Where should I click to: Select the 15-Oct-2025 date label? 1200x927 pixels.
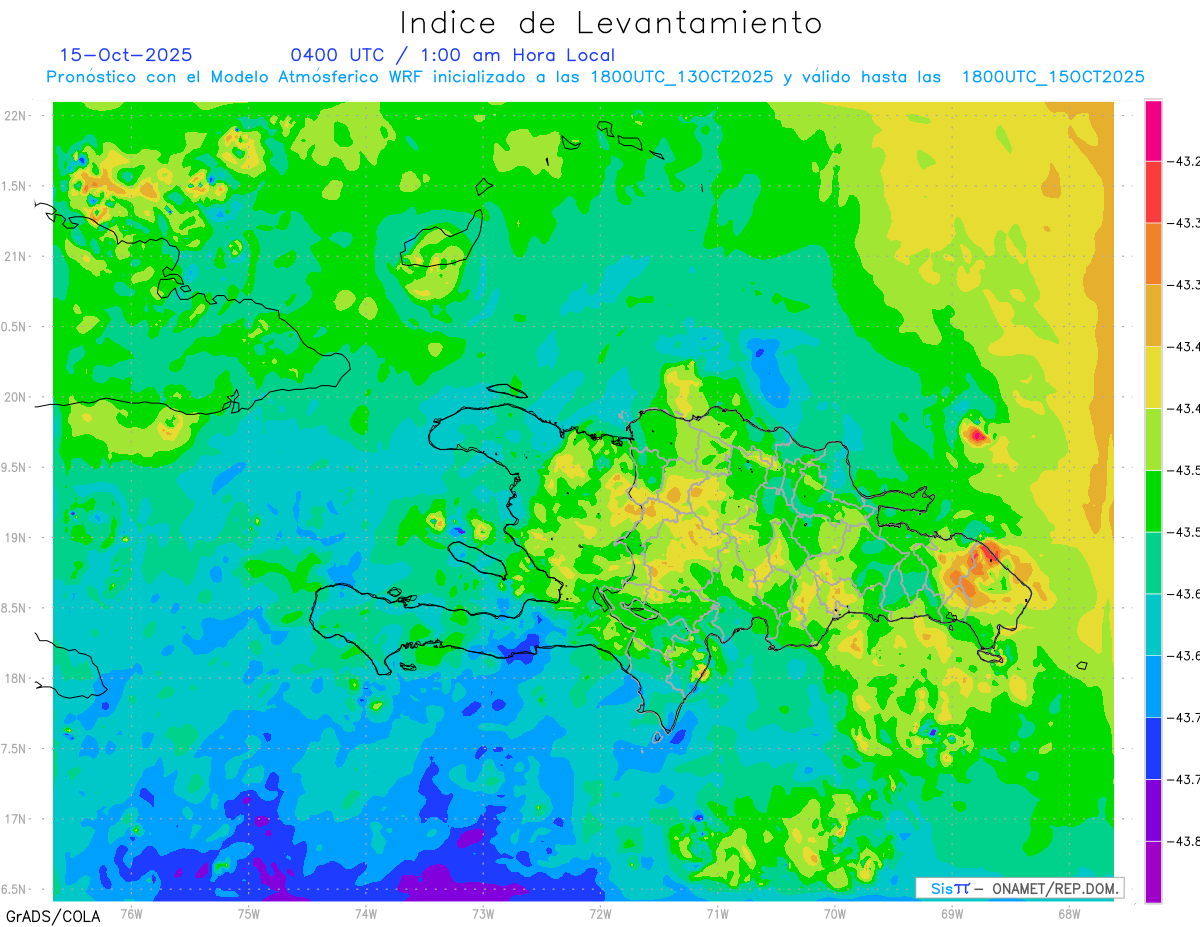click(126, 55)
